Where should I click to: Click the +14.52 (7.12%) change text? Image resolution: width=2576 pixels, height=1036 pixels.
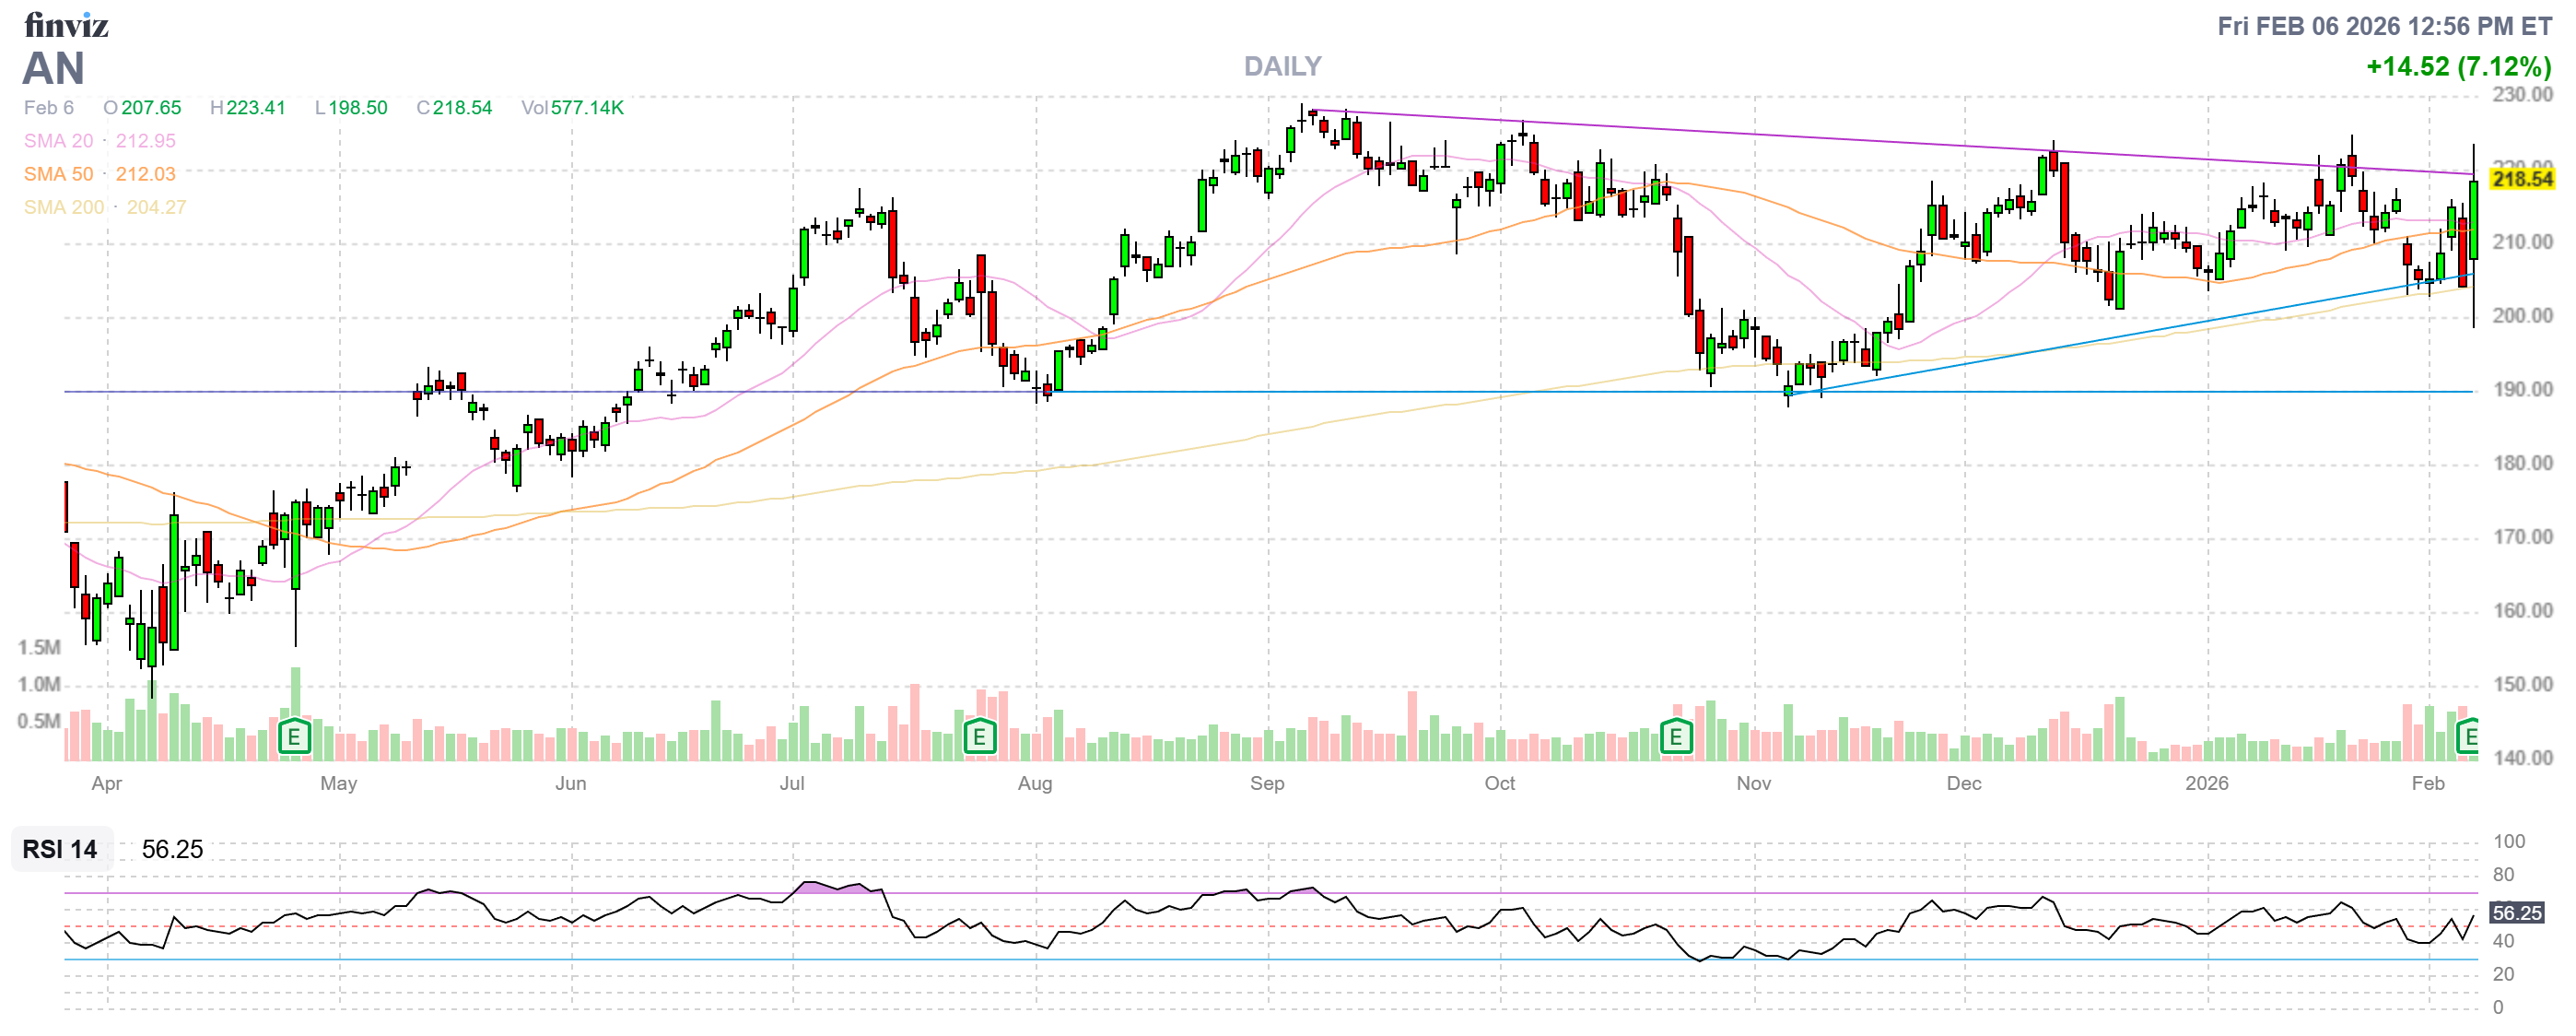[x=2458, y=66]
